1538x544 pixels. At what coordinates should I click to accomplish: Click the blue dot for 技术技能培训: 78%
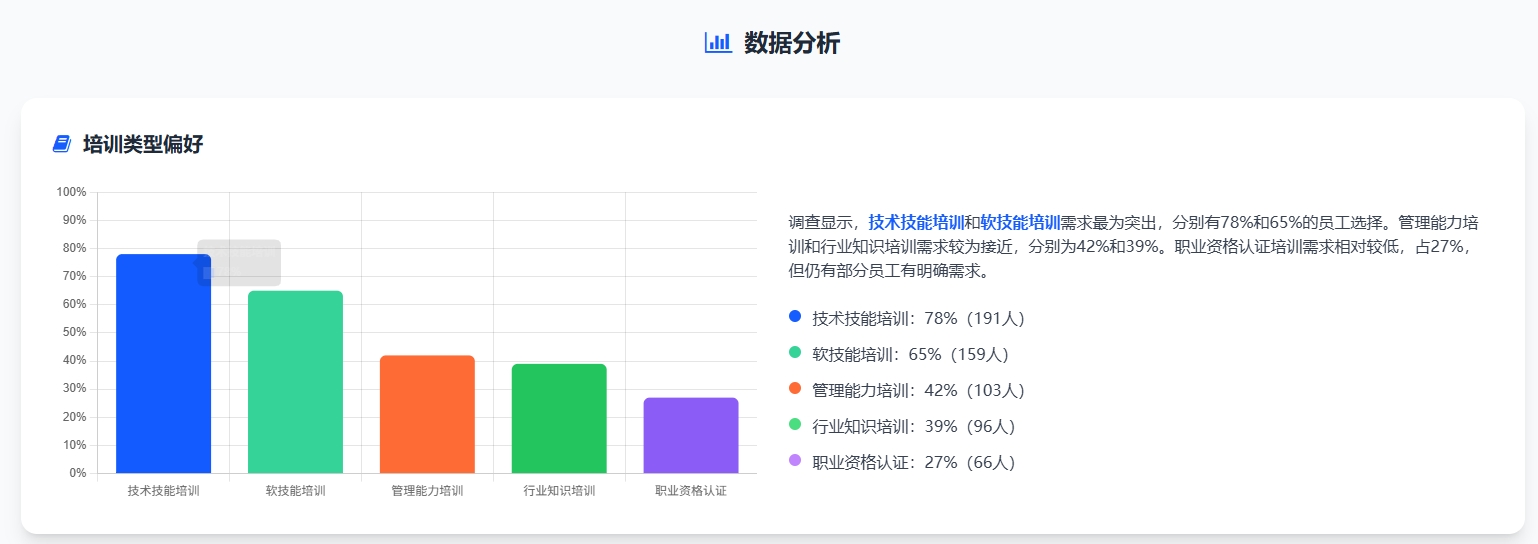[x=795, y=316]
